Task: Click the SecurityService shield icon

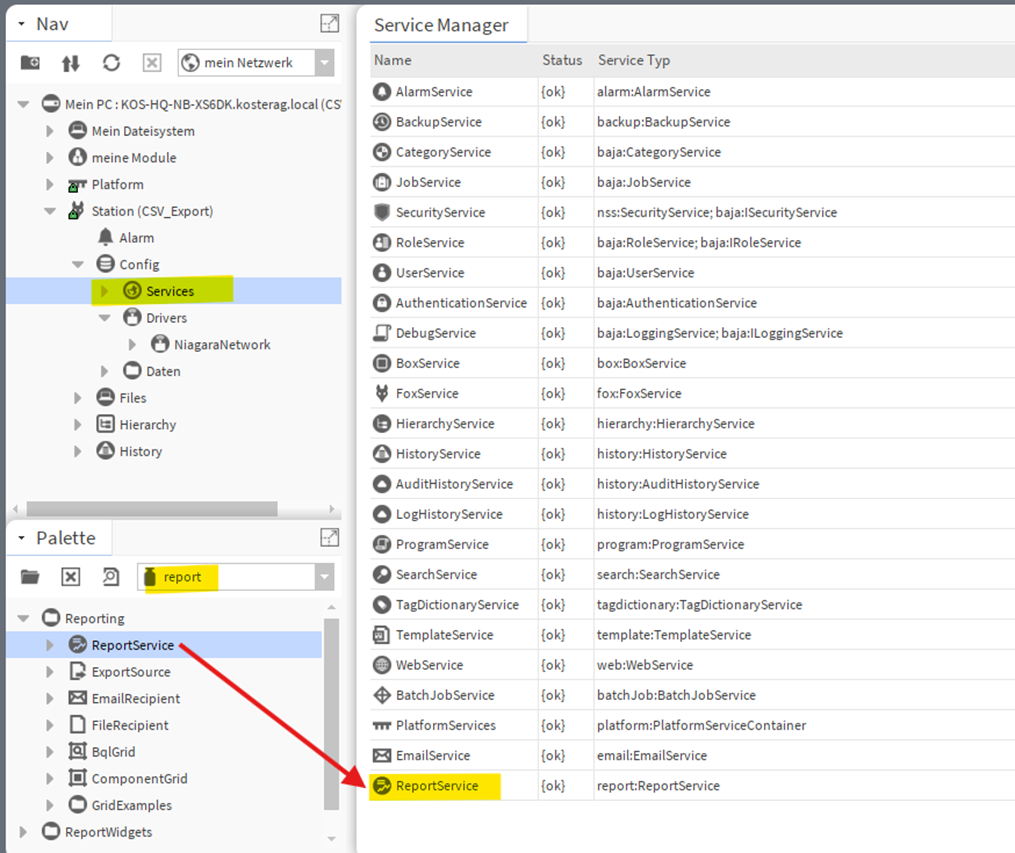Action: point(382,212)
